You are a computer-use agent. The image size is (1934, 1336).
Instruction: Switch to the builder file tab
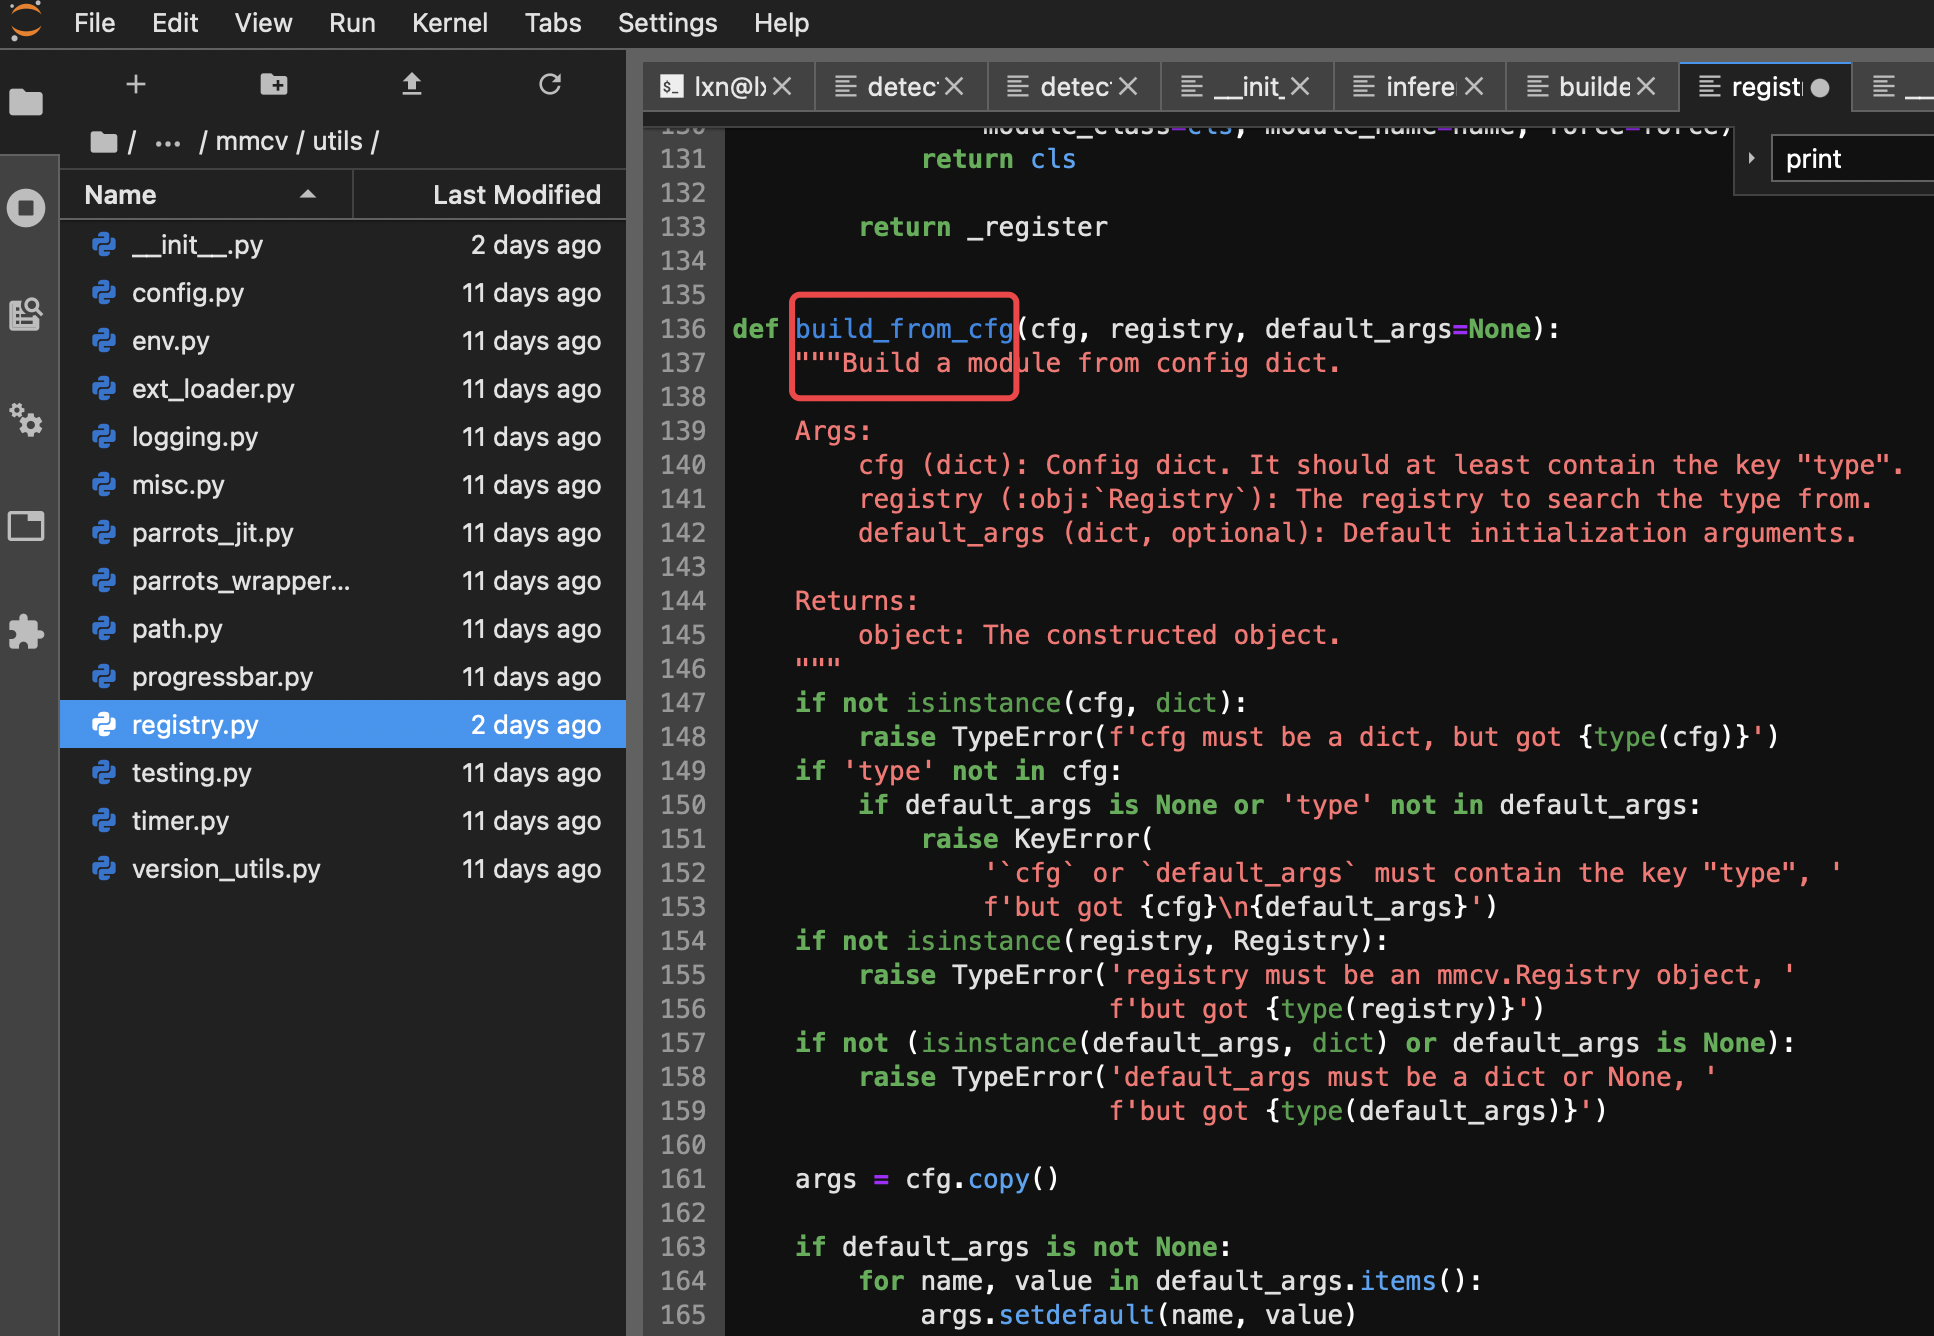(1594, 87)
